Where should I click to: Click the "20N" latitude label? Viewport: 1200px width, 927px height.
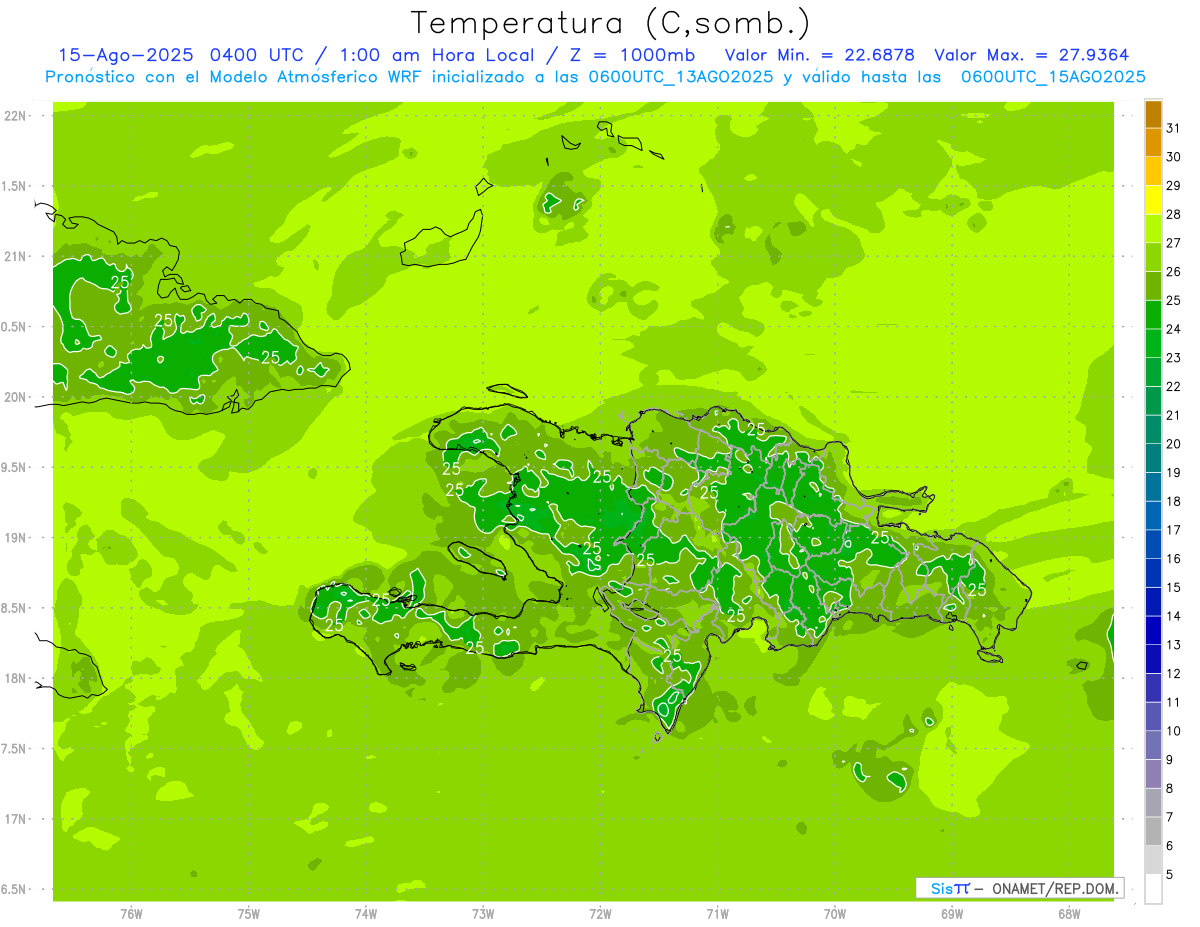(x=17, y=397)
